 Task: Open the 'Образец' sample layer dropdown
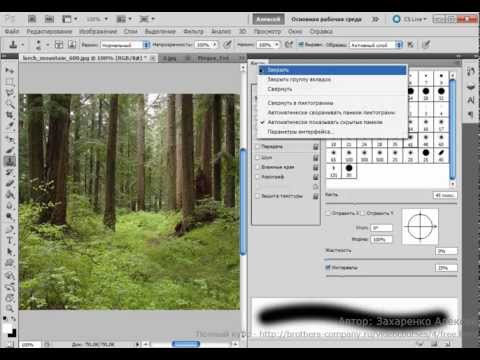tap(376, 44)
